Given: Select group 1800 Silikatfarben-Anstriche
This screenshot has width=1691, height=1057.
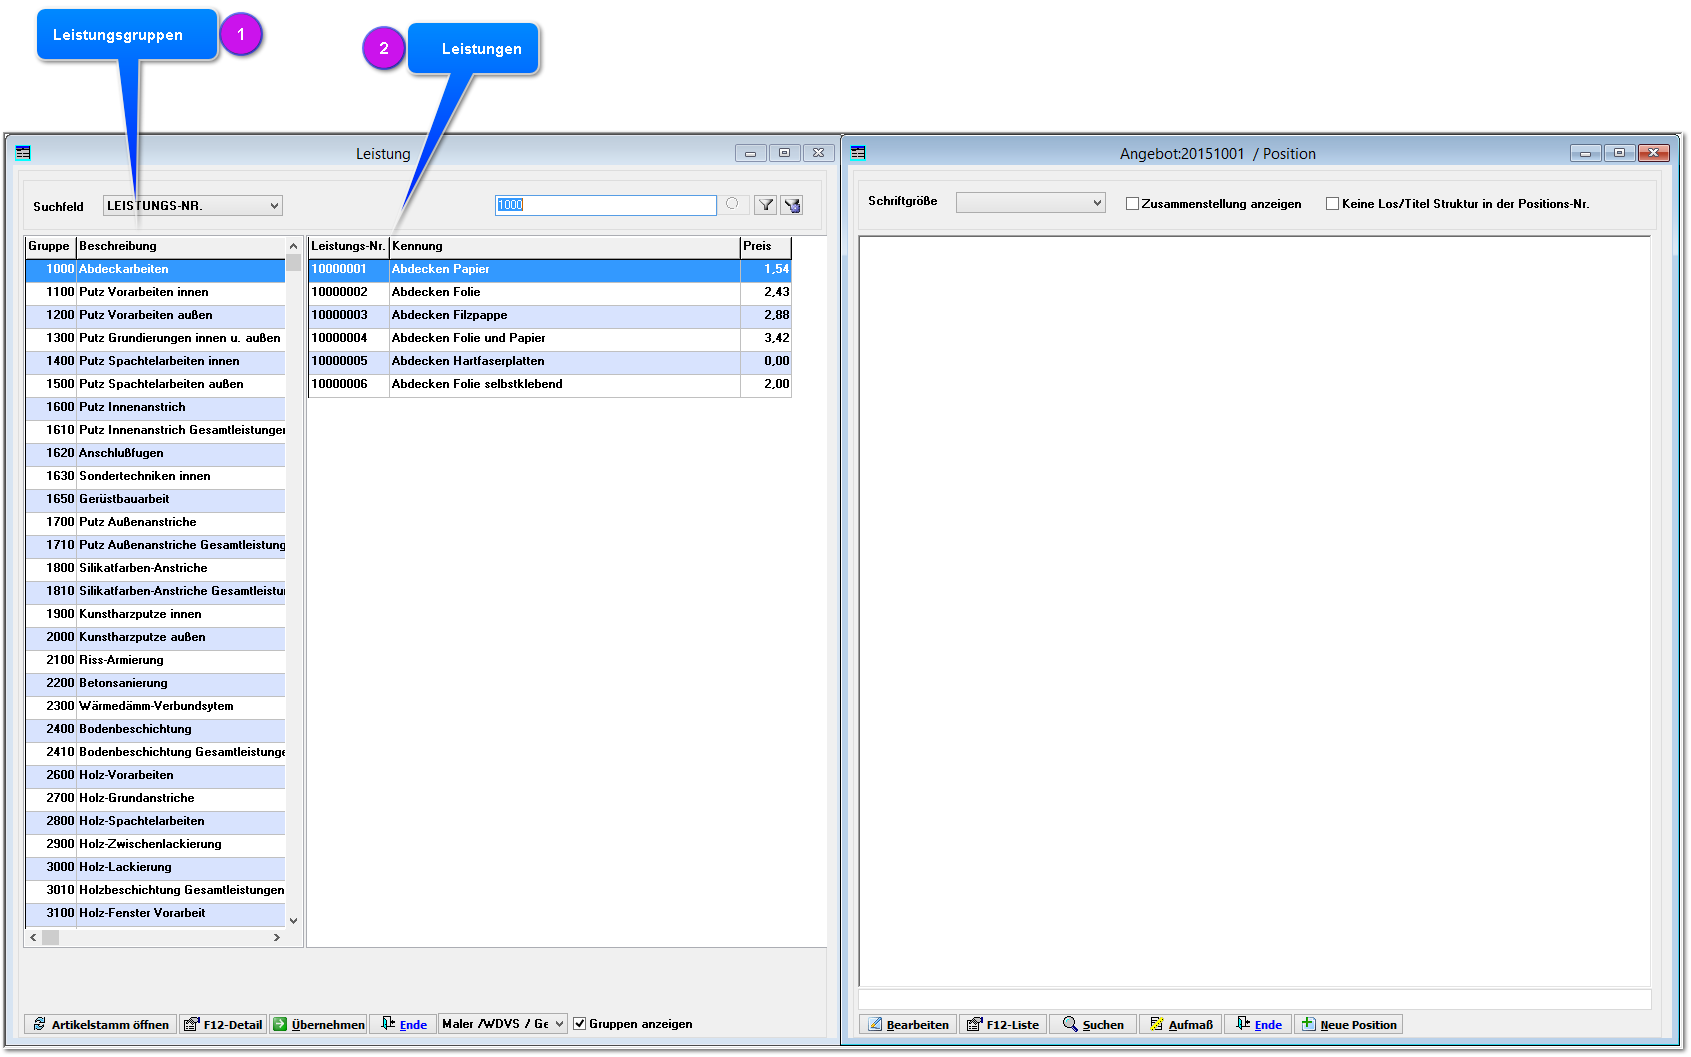Looking at the screenshot, I should pos(155,568).
